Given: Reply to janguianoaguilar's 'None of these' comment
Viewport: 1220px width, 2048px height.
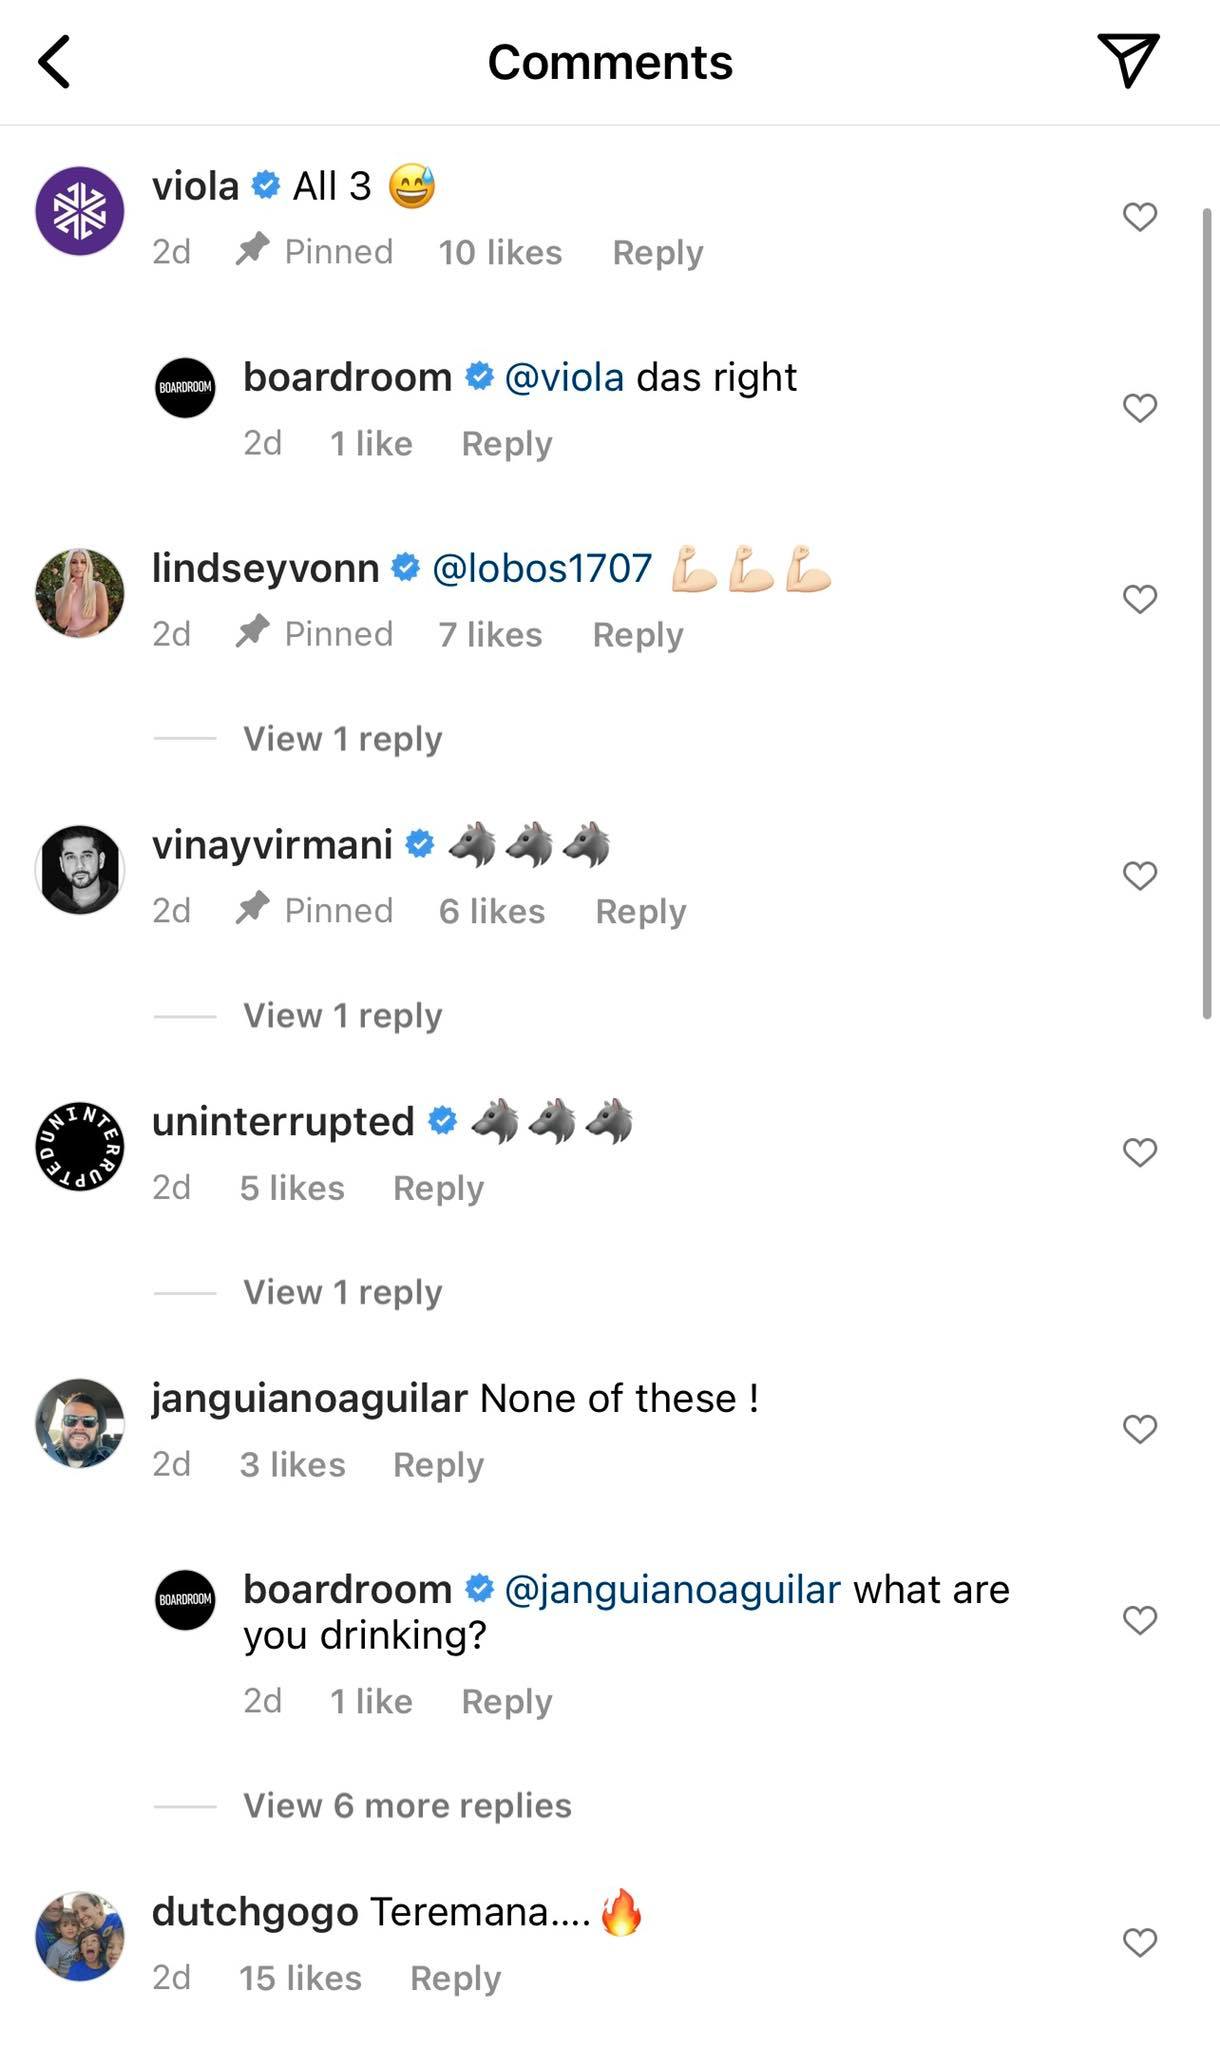Looking at the screenshot, I should (x=438, y=1465).
